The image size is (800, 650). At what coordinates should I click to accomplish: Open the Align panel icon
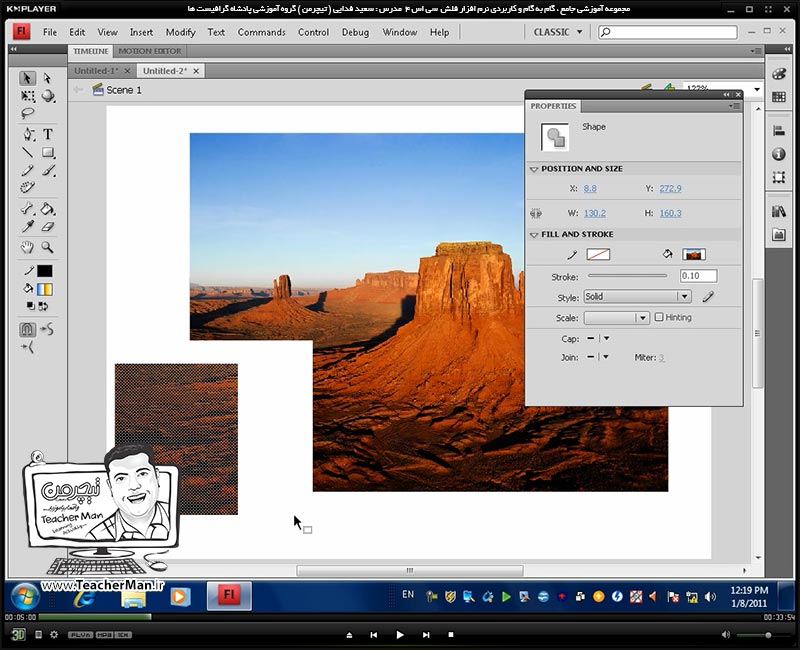(x=779, y=131)
